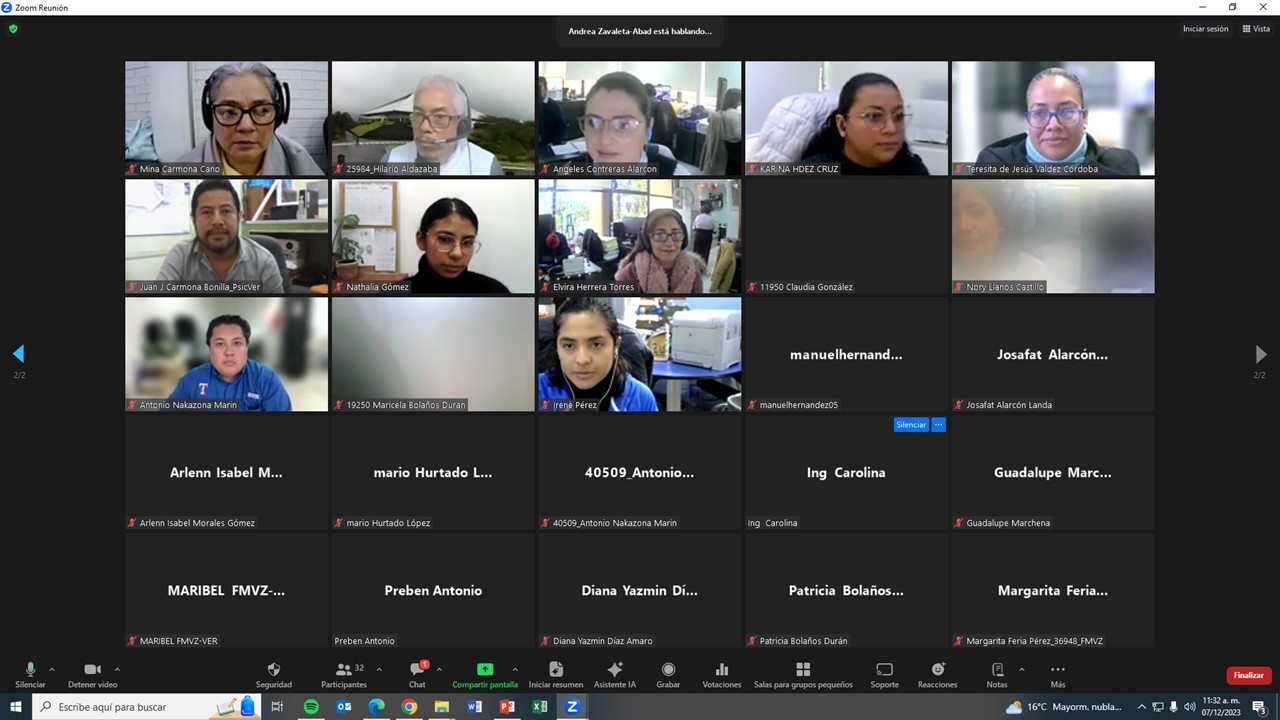Click the red Finalizar button
The width and height of the screenshot is (1280, 720).
click(x=1249, y=675)
